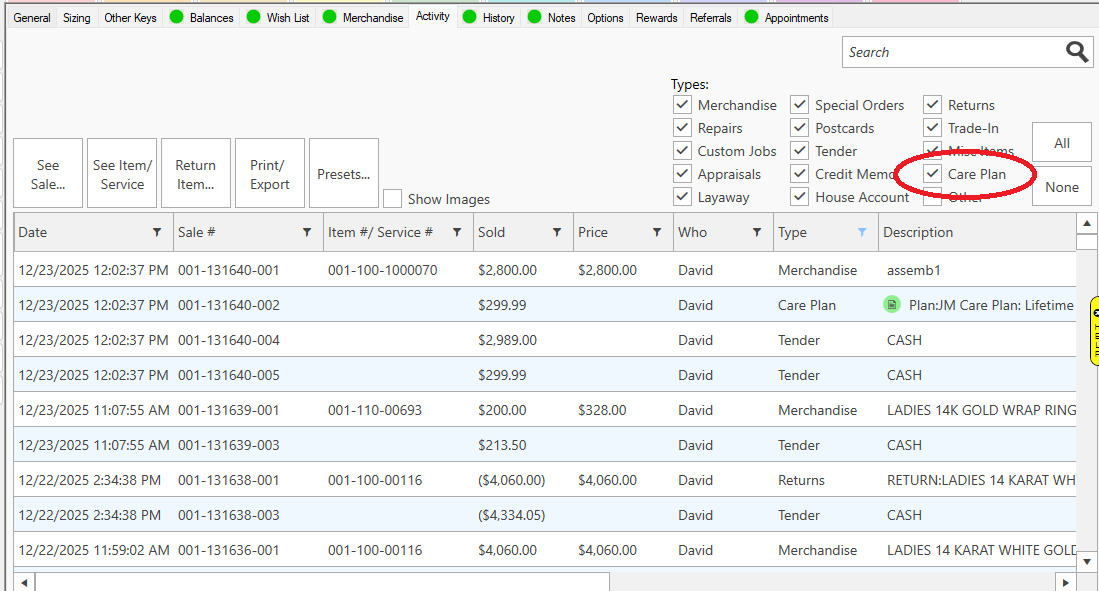Image resolution: width=1099 pixels, height=591 pixels.
Task: Click the horizontal scrollbar under the grid
Action: point(320,581)
